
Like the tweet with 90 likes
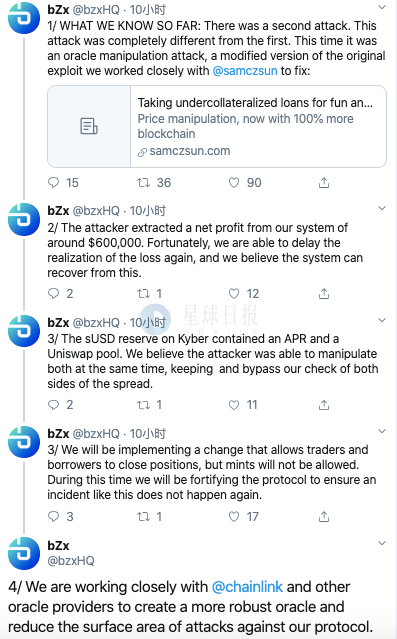click(x=234, y=183)
